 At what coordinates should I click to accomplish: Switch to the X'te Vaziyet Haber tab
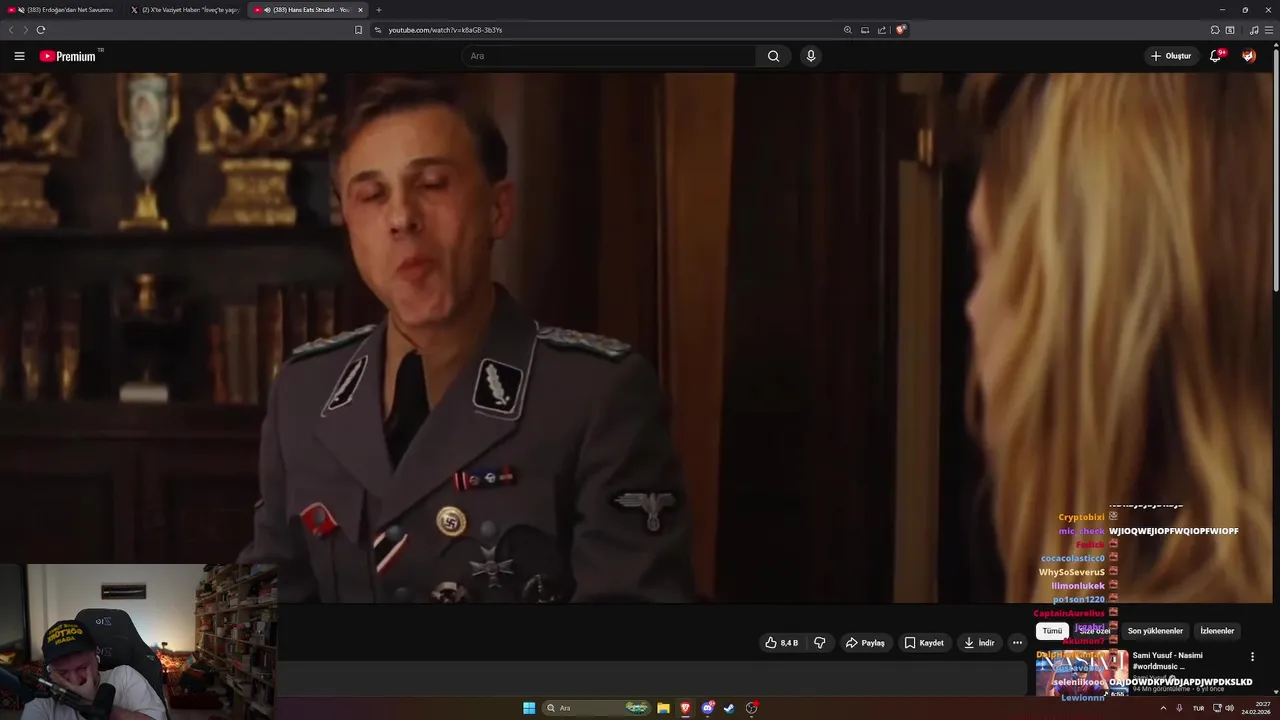[184, 10]
